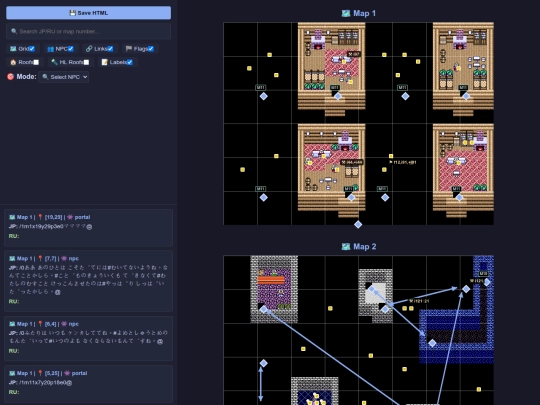This screenshot has height=405, width=540.
Task: Click the Map 2 heading
Action: click(x=359, y=247)
